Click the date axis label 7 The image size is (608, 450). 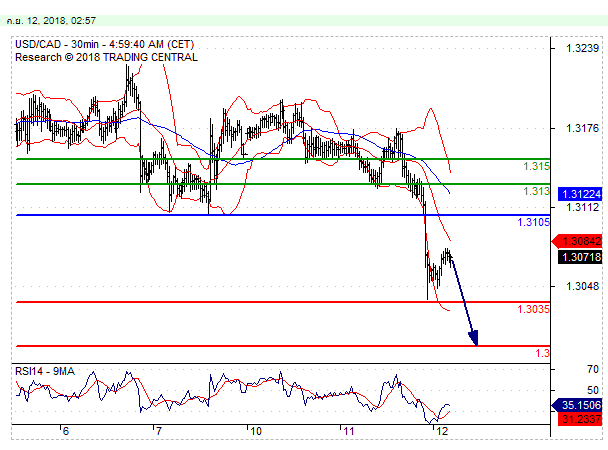coord(158,431)
